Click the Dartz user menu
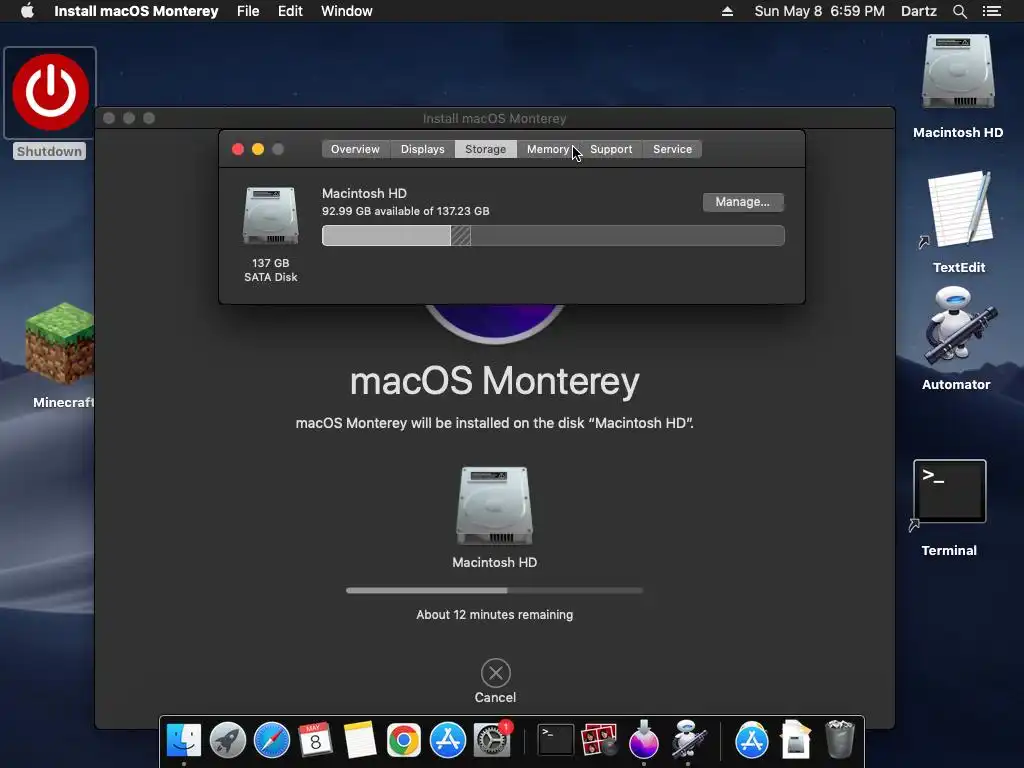Viewport: 1024px width, 768px height. tap(919, 11)
